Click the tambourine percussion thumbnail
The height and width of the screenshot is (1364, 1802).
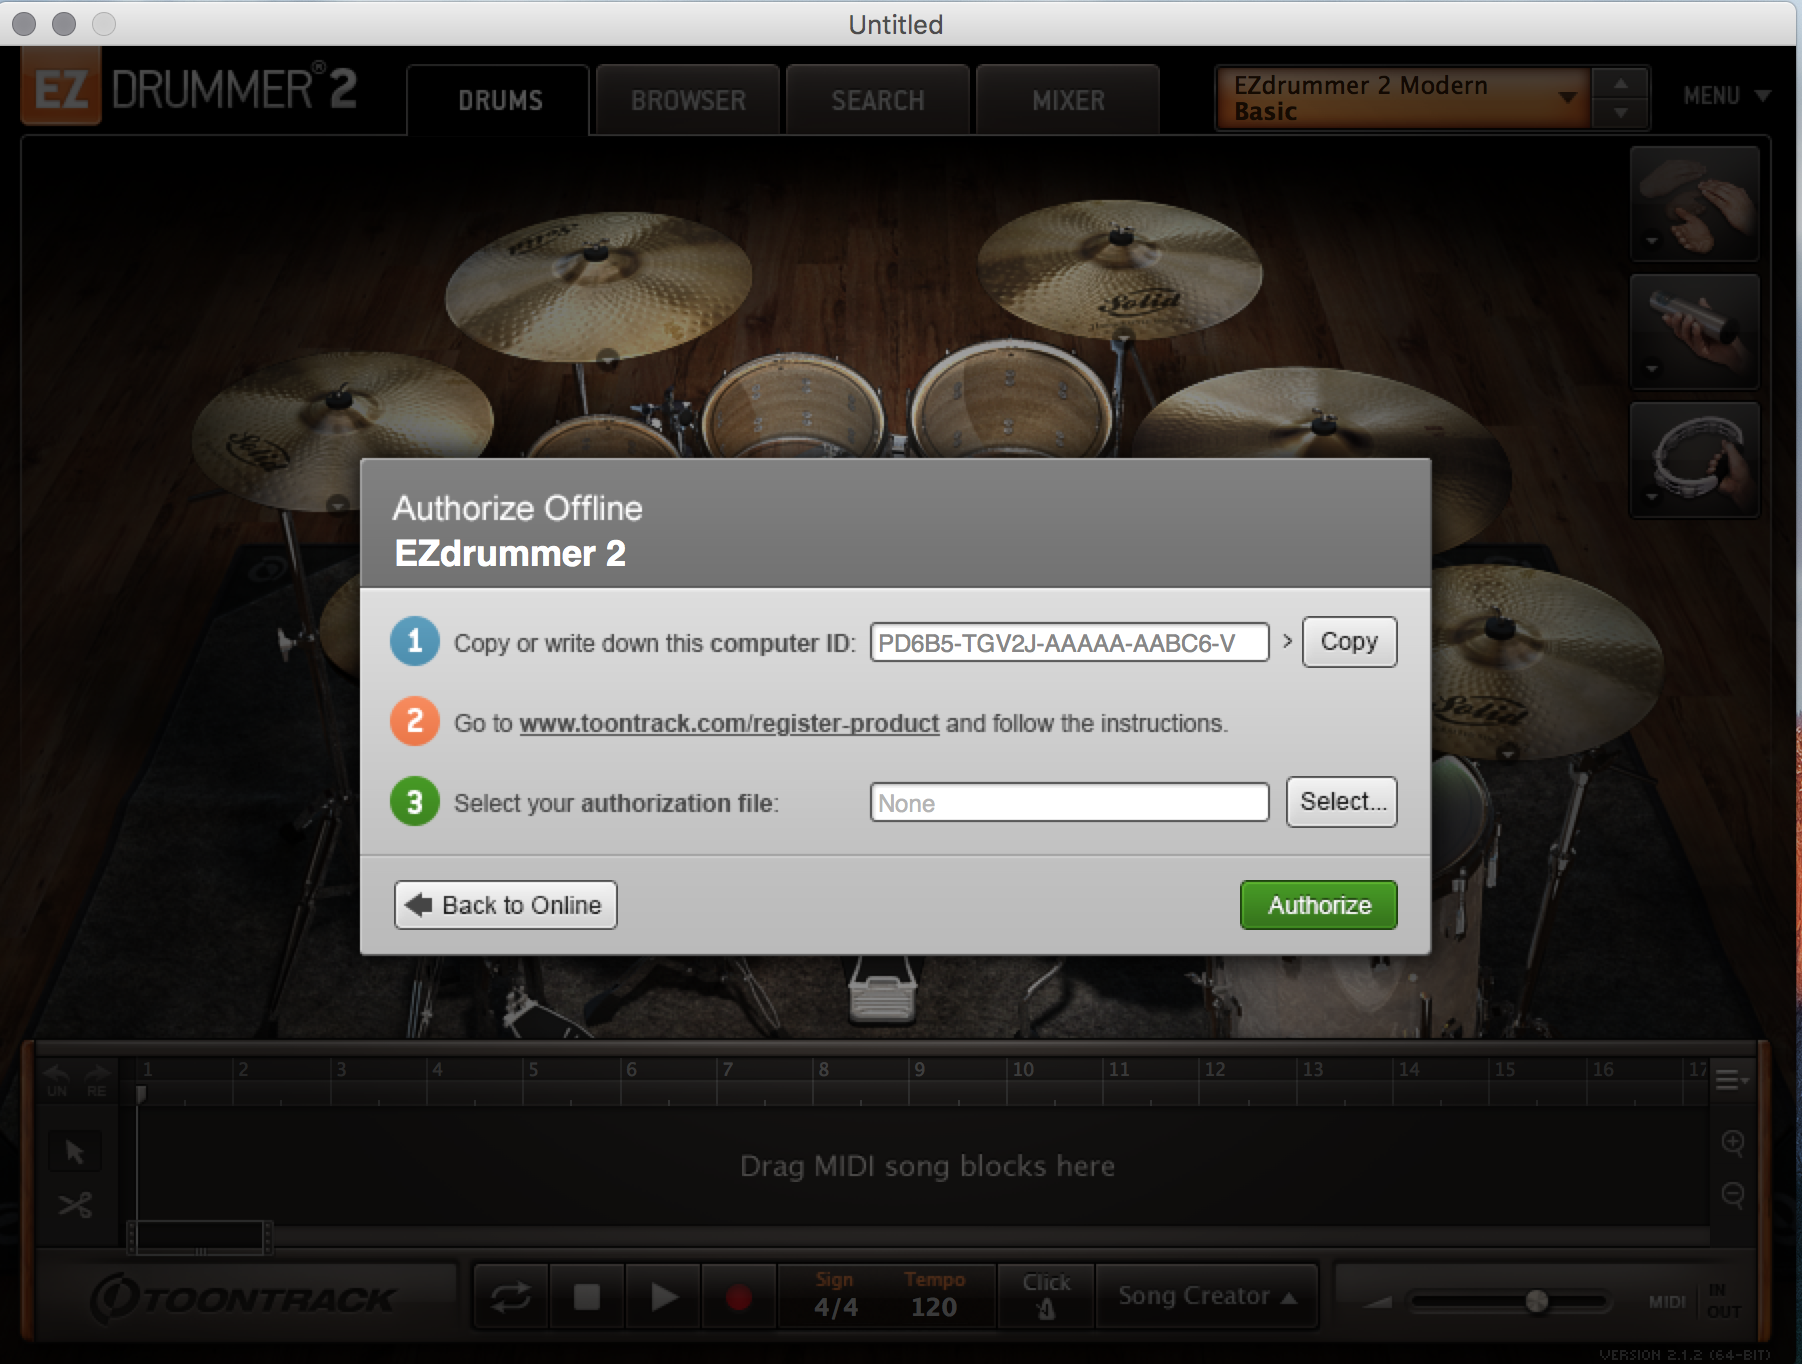(1695, 459)
